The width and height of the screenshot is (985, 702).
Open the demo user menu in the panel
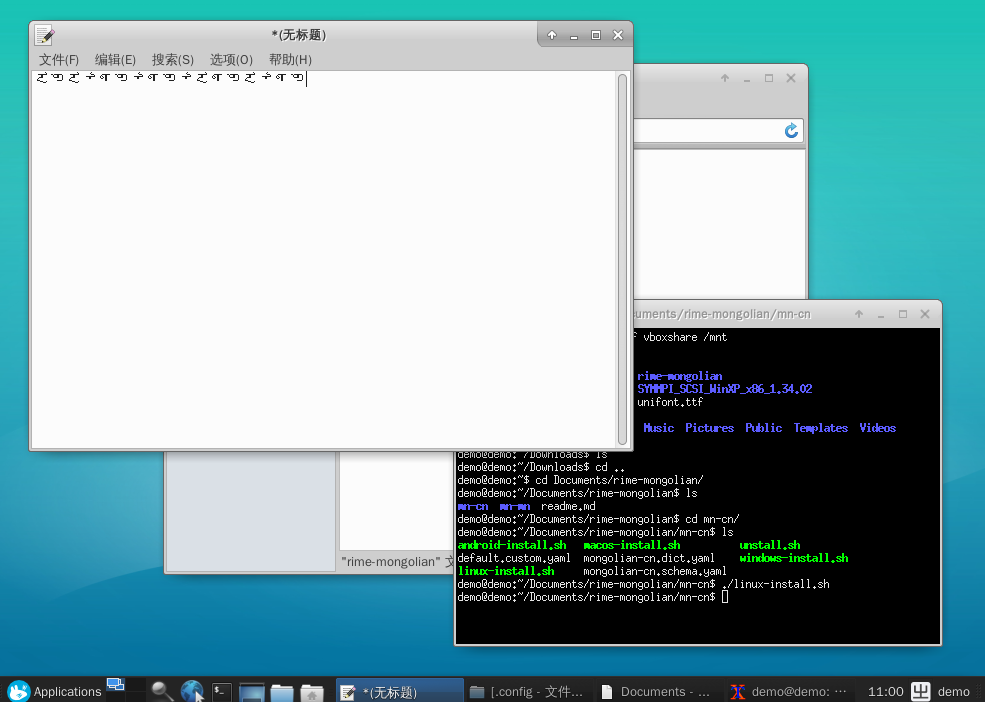pos(953,691)
